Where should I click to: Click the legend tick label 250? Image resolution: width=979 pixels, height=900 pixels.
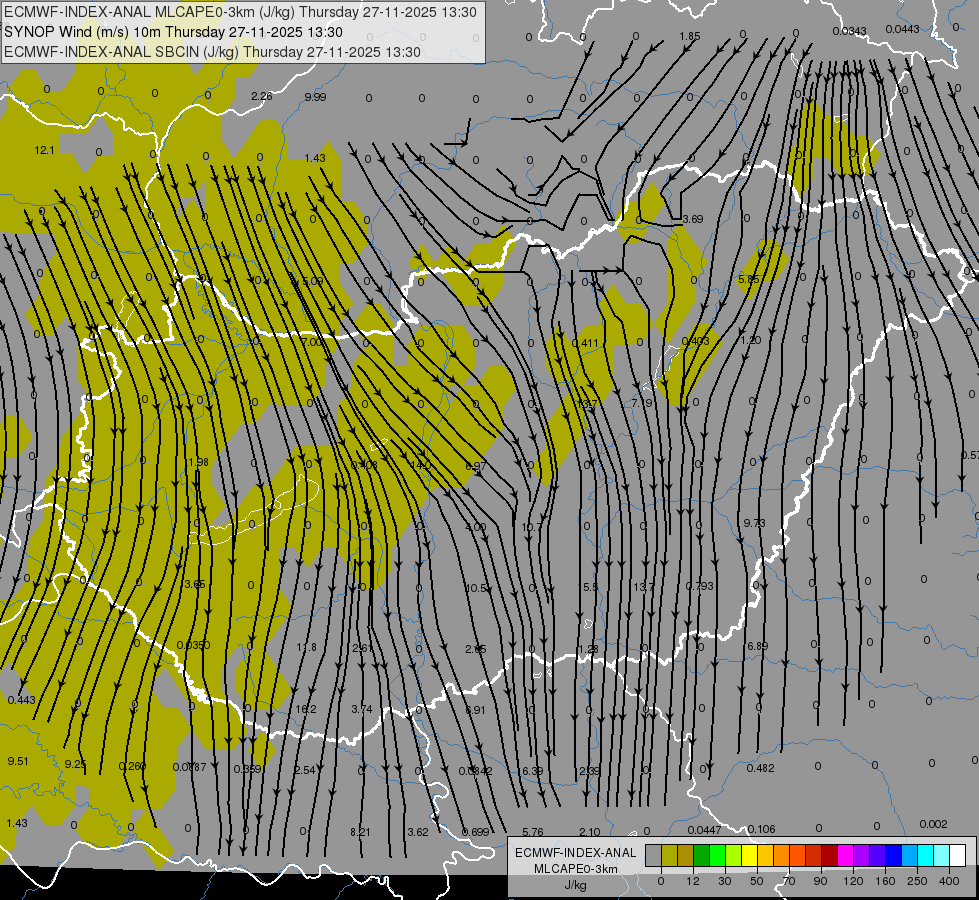917,881
